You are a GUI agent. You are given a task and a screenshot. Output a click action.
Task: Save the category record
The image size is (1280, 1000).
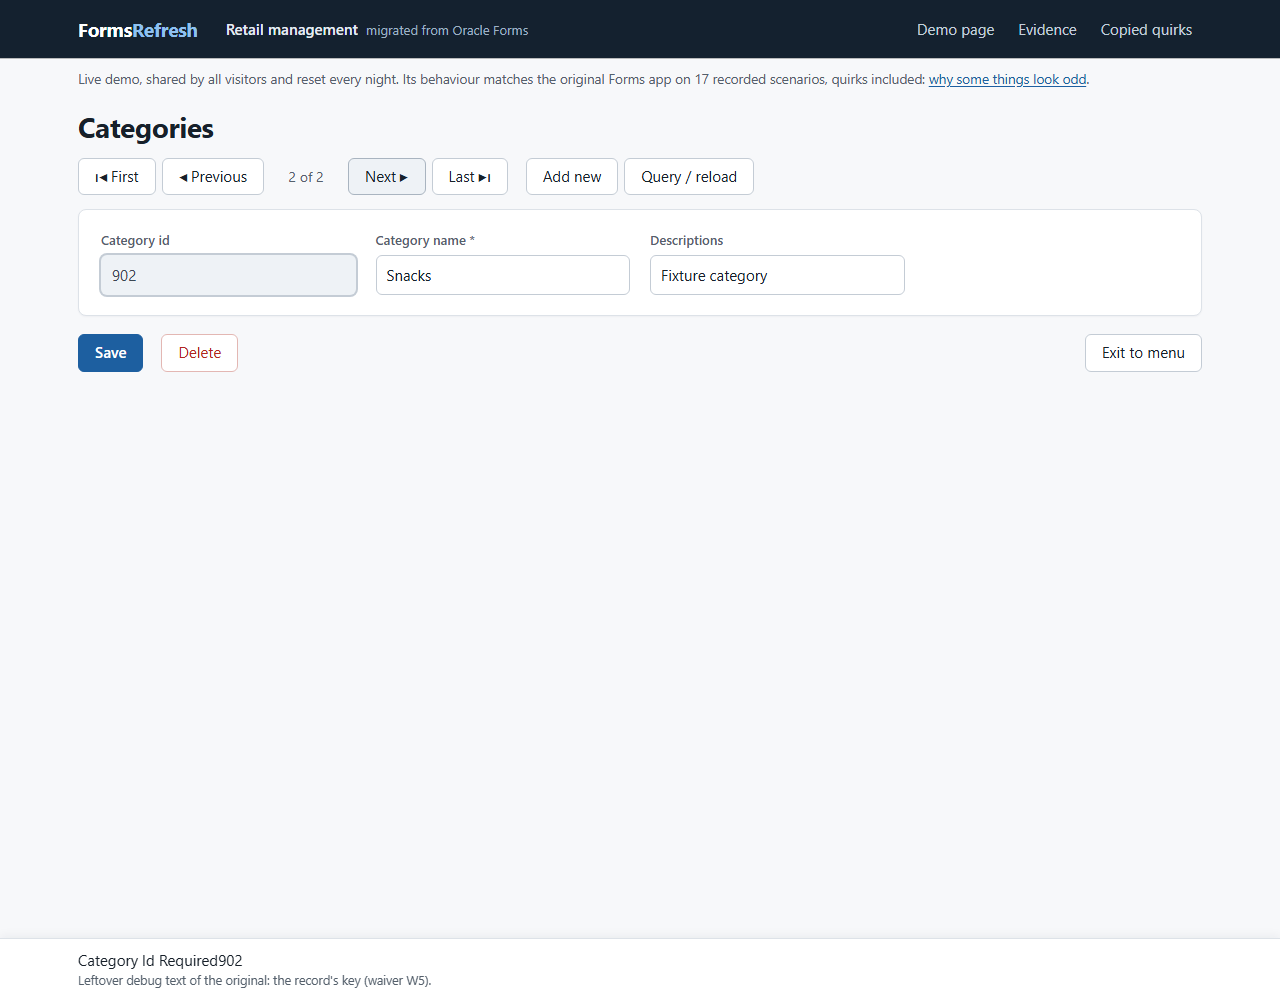coord(110,353)
